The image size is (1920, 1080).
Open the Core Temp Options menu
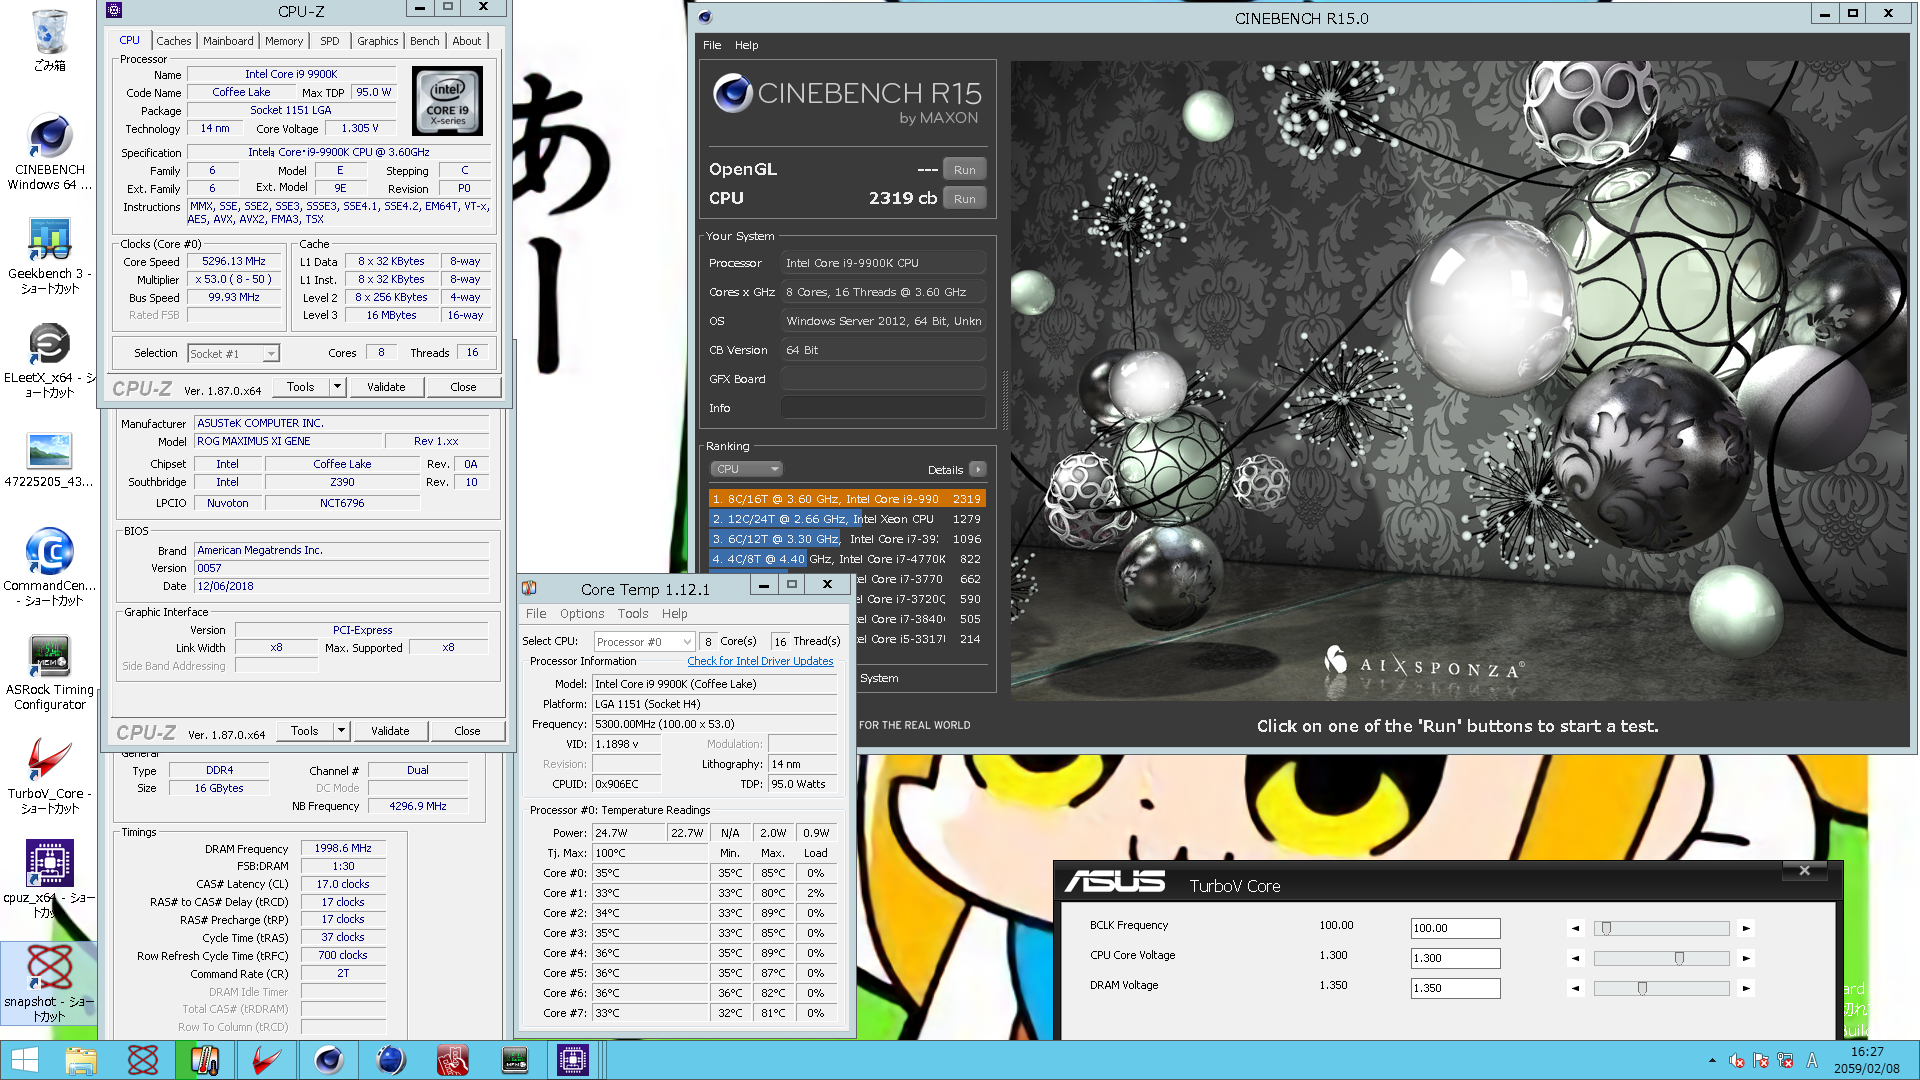point(582,614)
